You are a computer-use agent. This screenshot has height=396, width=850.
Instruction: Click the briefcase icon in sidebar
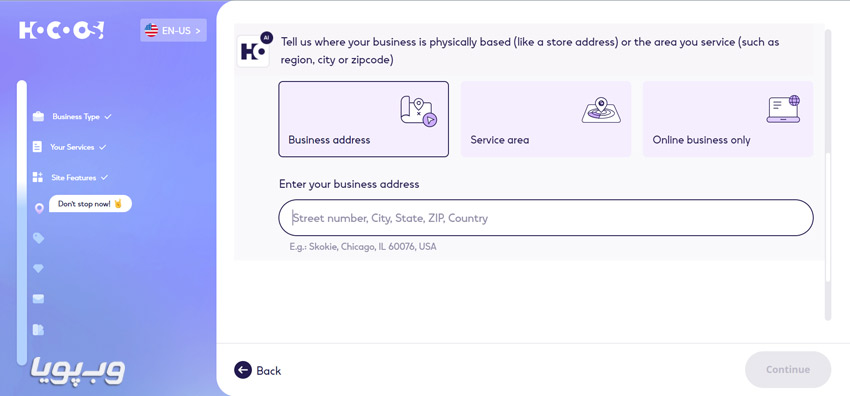38,116
